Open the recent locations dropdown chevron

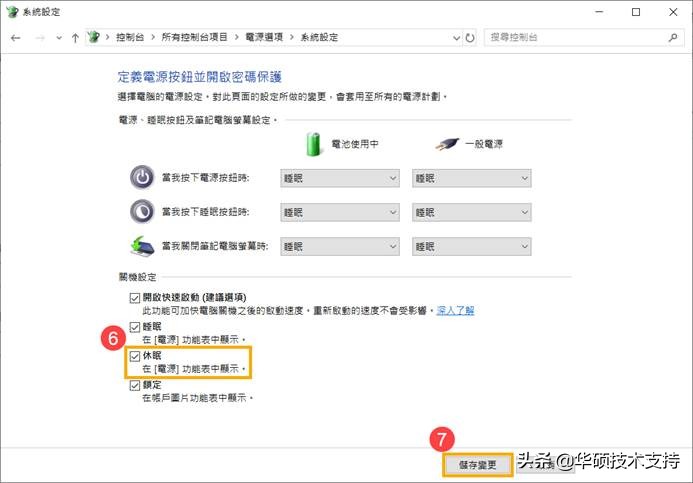[x=59, y=38]
